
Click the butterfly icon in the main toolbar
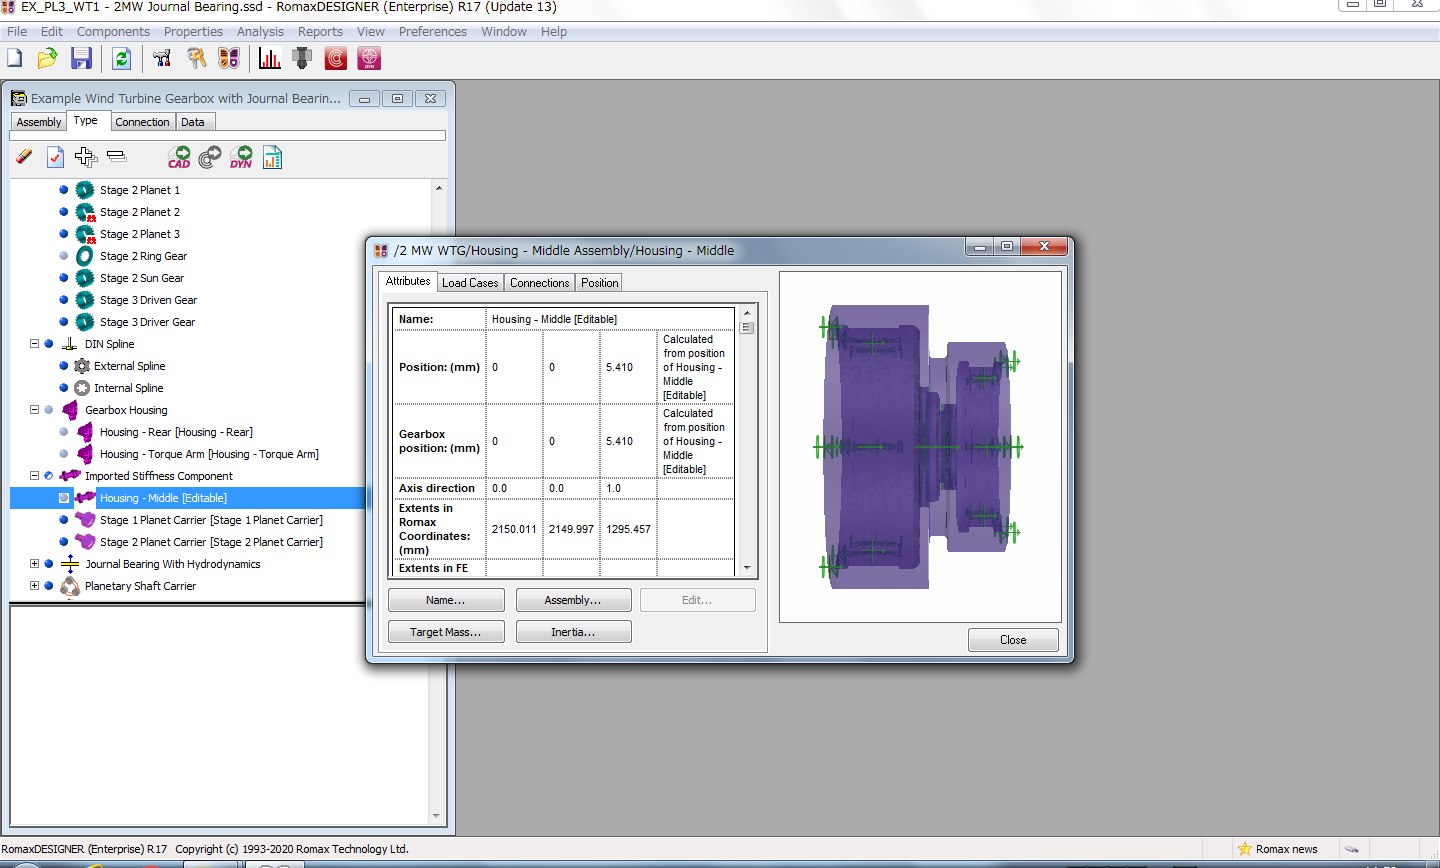click(229, 59)
